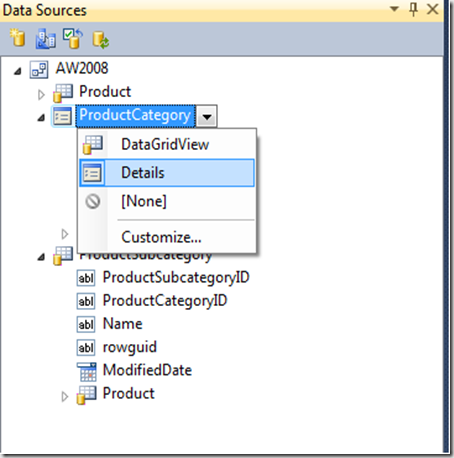
Task: Expand the top Product table node
Action: point(41,95)
